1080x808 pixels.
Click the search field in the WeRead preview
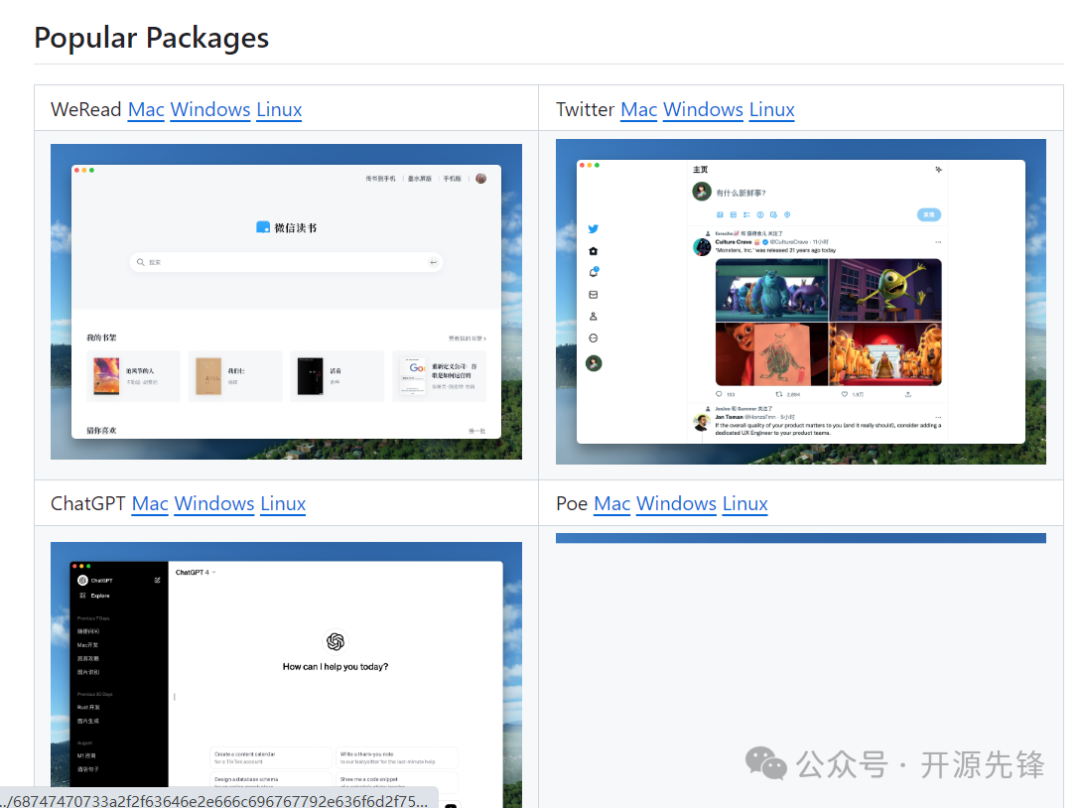(285, 262)
